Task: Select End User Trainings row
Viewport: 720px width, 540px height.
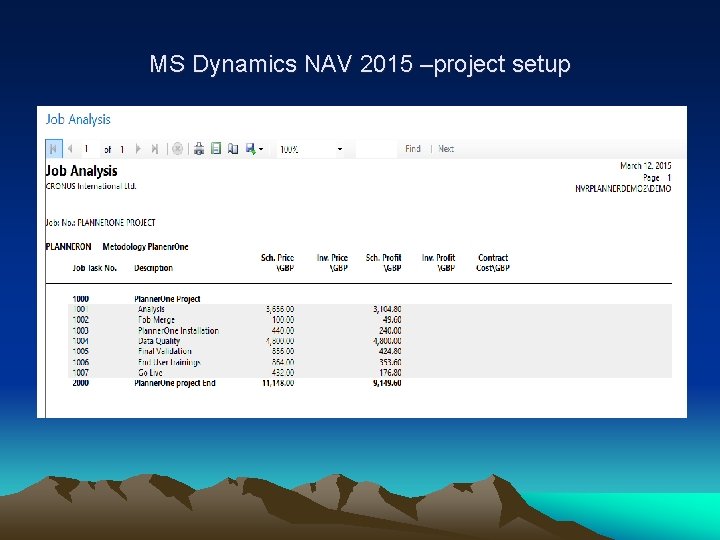Action: (370, 362)
